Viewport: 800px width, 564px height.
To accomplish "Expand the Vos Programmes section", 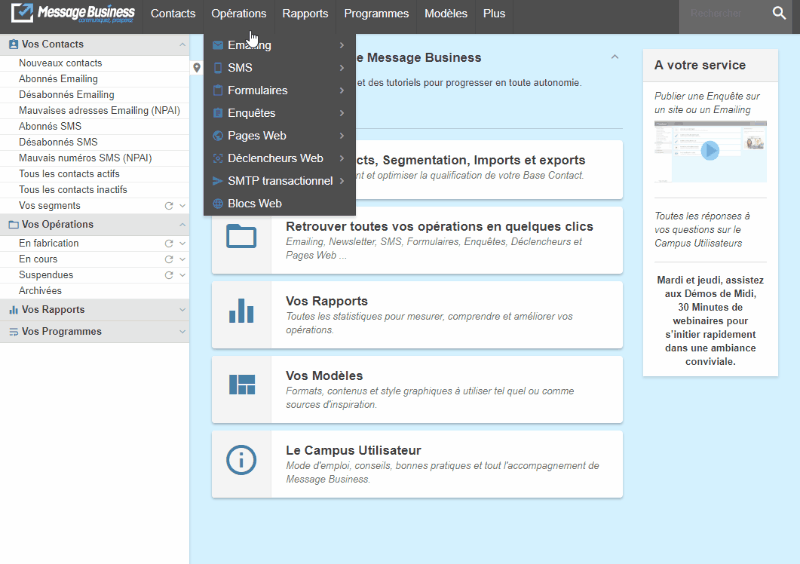I will (x=182, y=332).
